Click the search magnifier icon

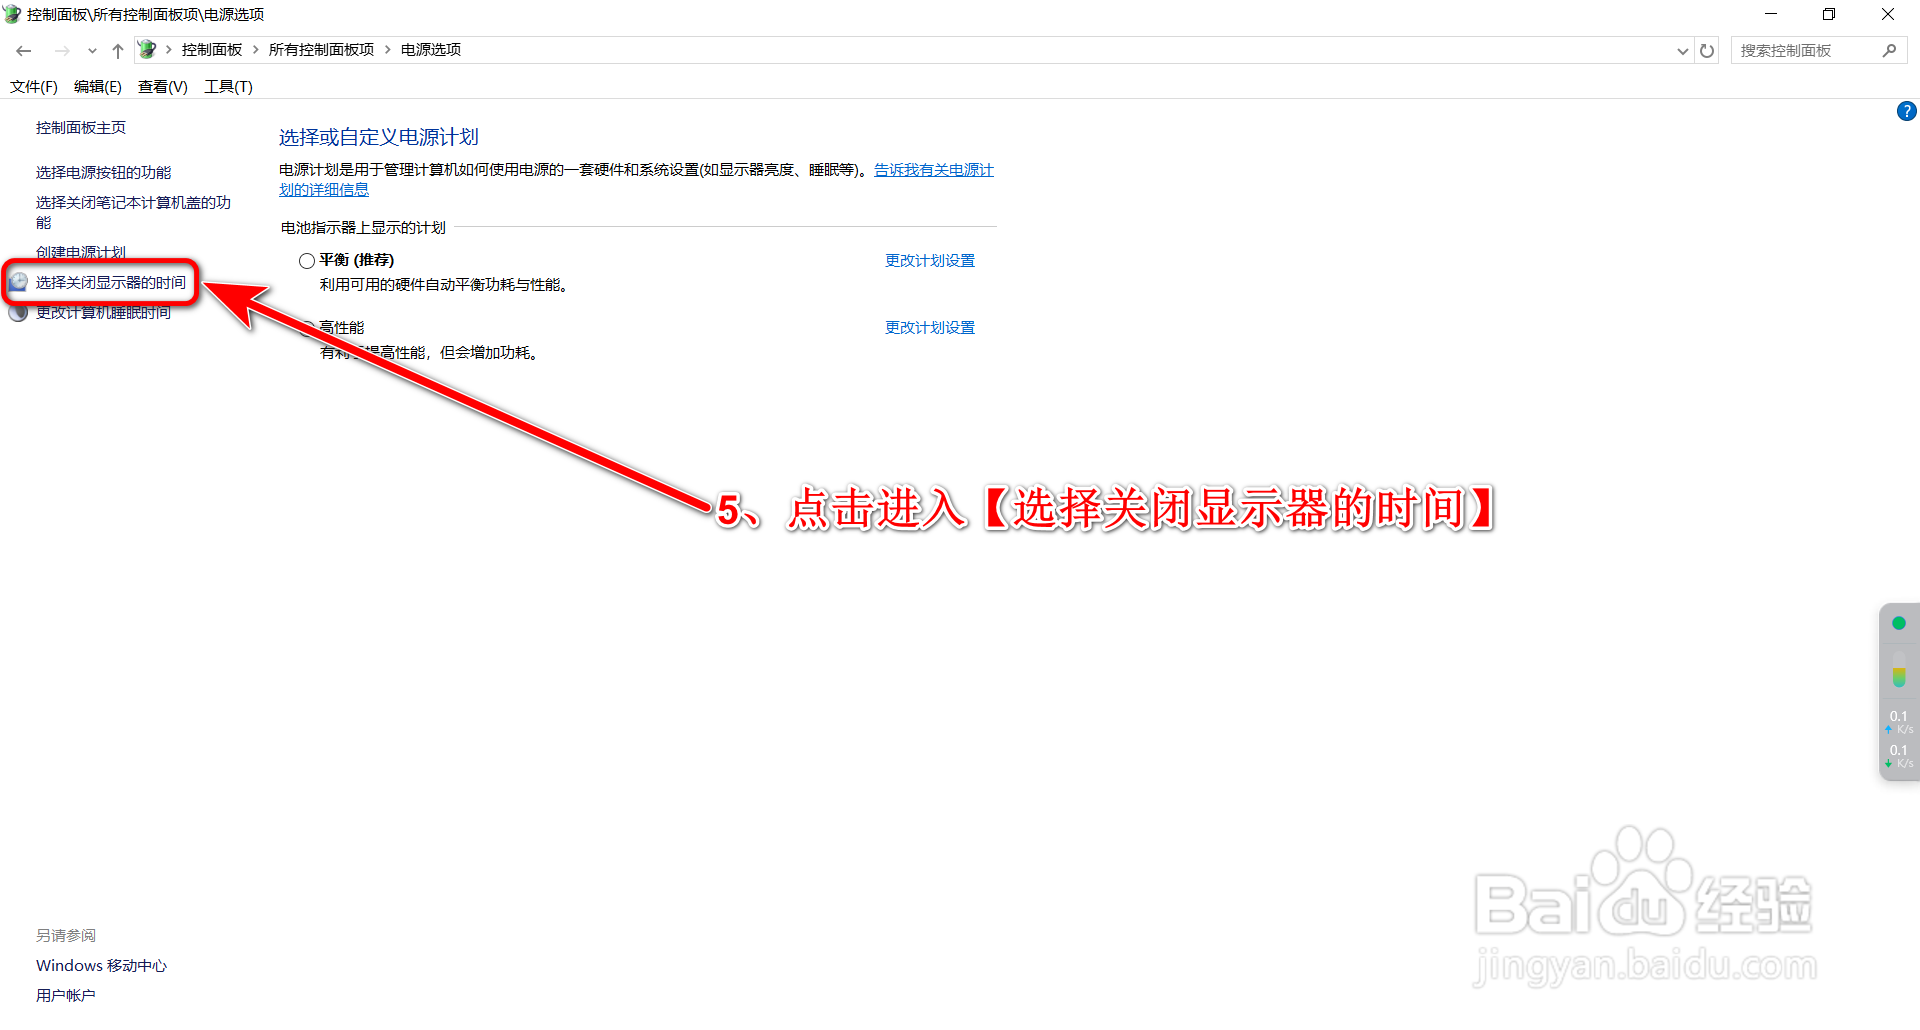1889,50
